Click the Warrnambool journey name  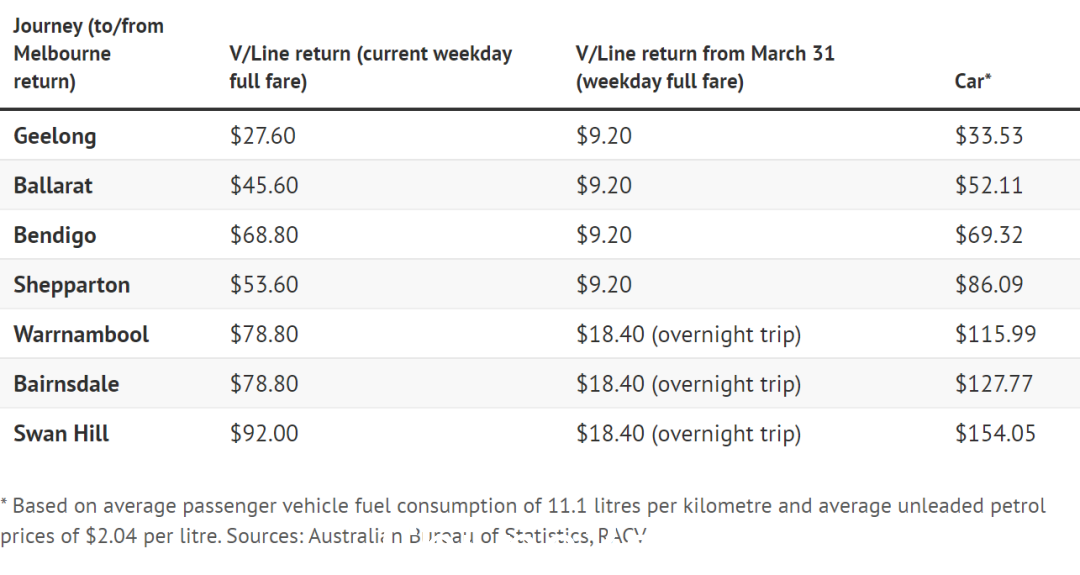tap(81, 334)
